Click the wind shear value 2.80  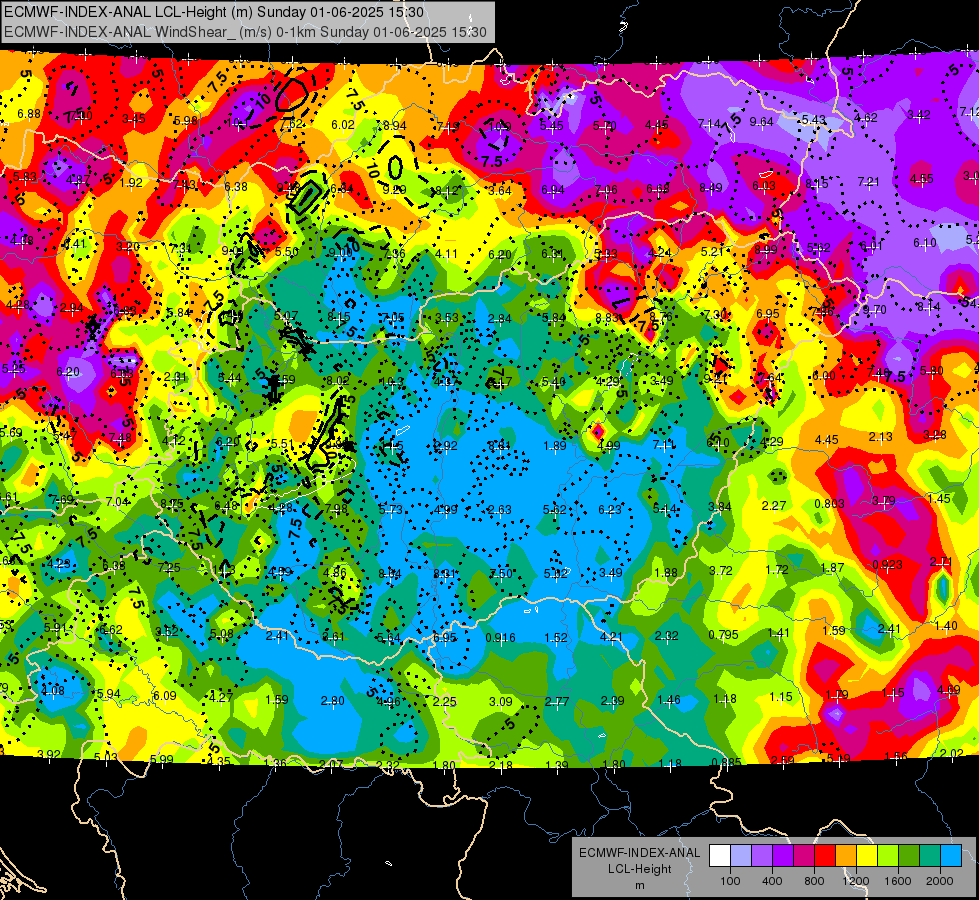click(x=332, y=701)
